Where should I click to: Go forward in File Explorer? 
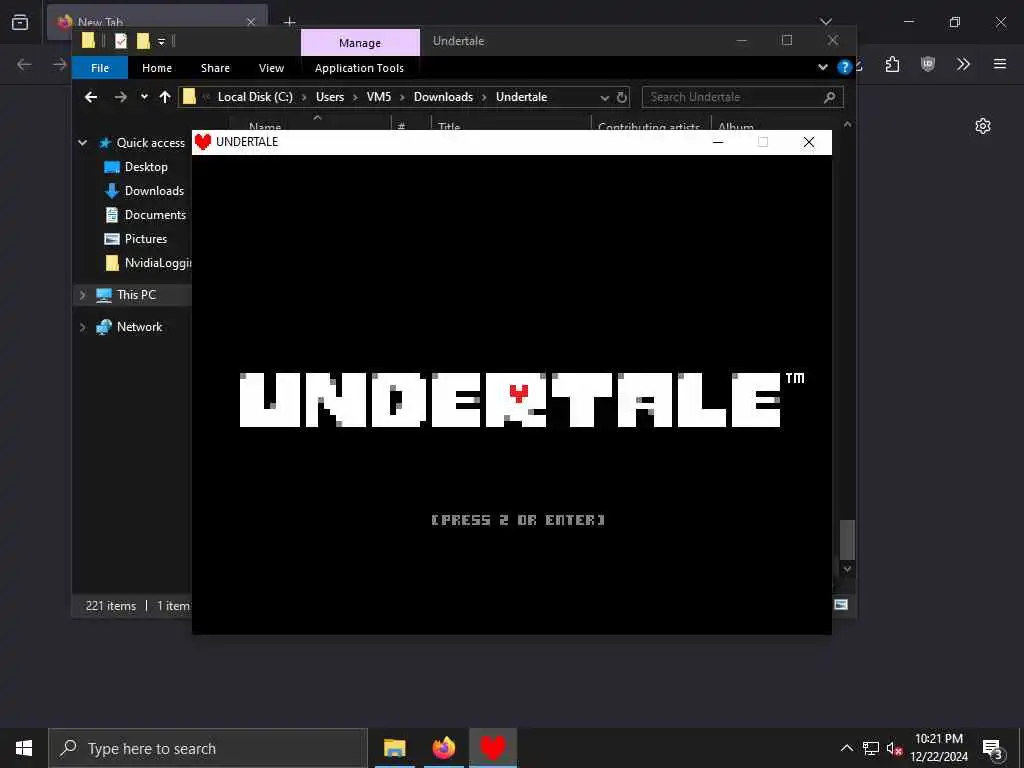[x=121, y=97]
